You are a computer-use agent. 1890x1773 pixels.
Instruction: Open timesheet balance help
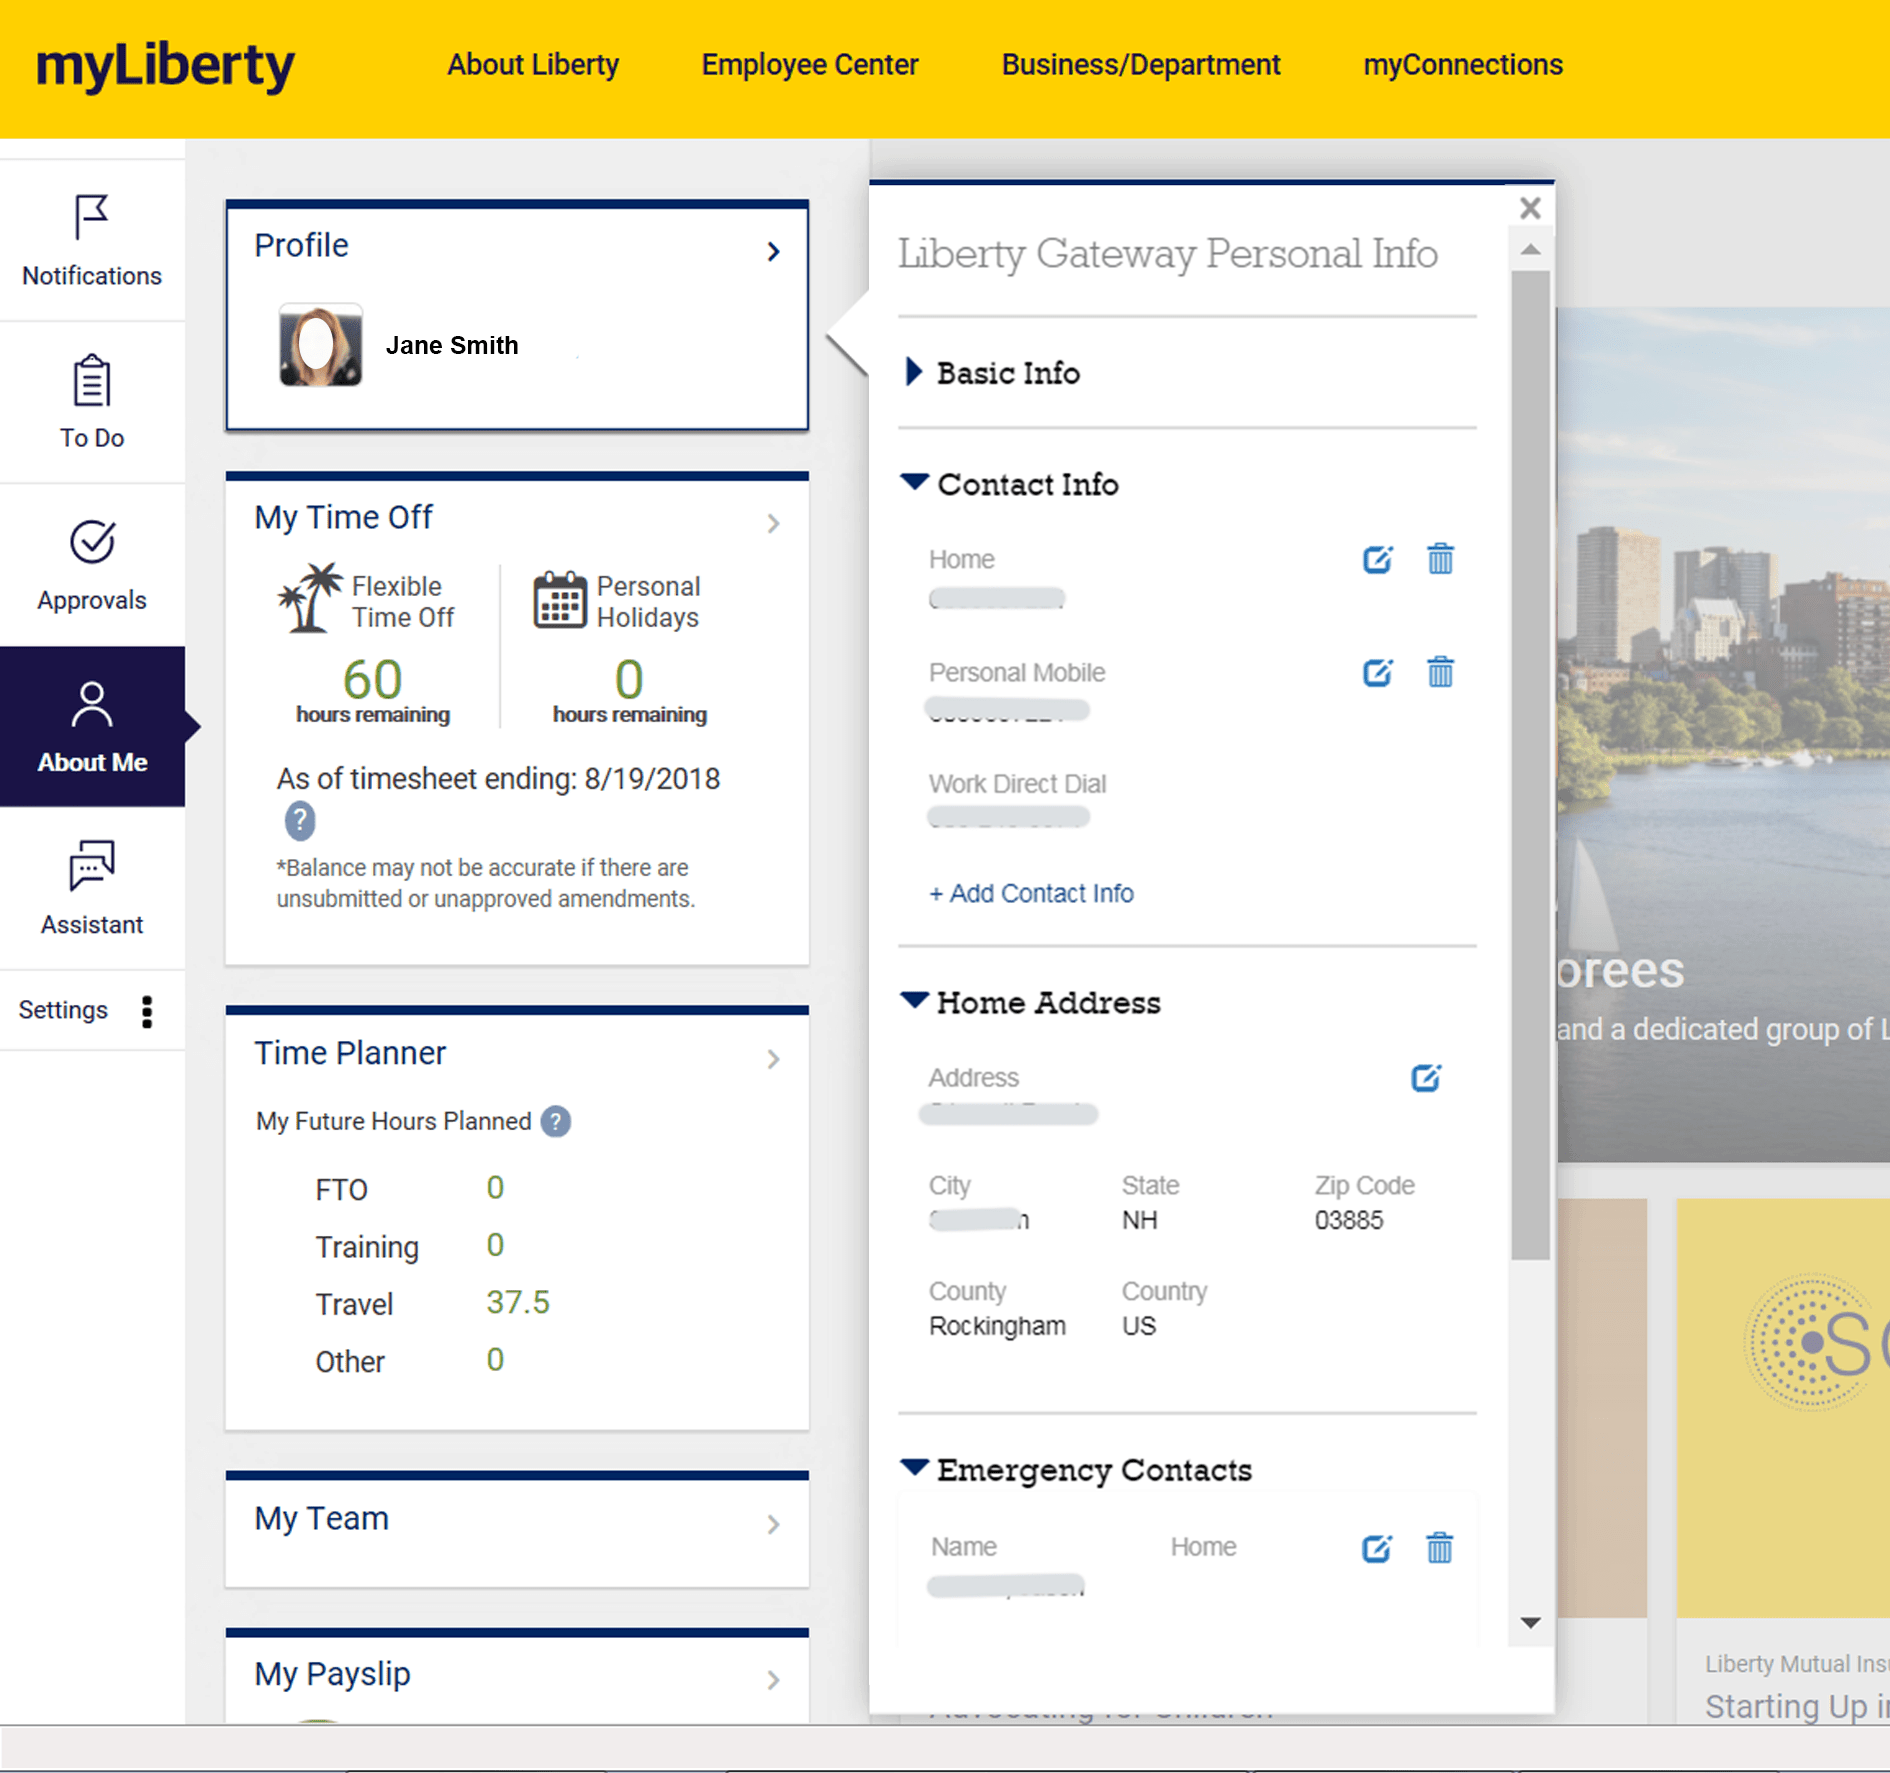299,821
